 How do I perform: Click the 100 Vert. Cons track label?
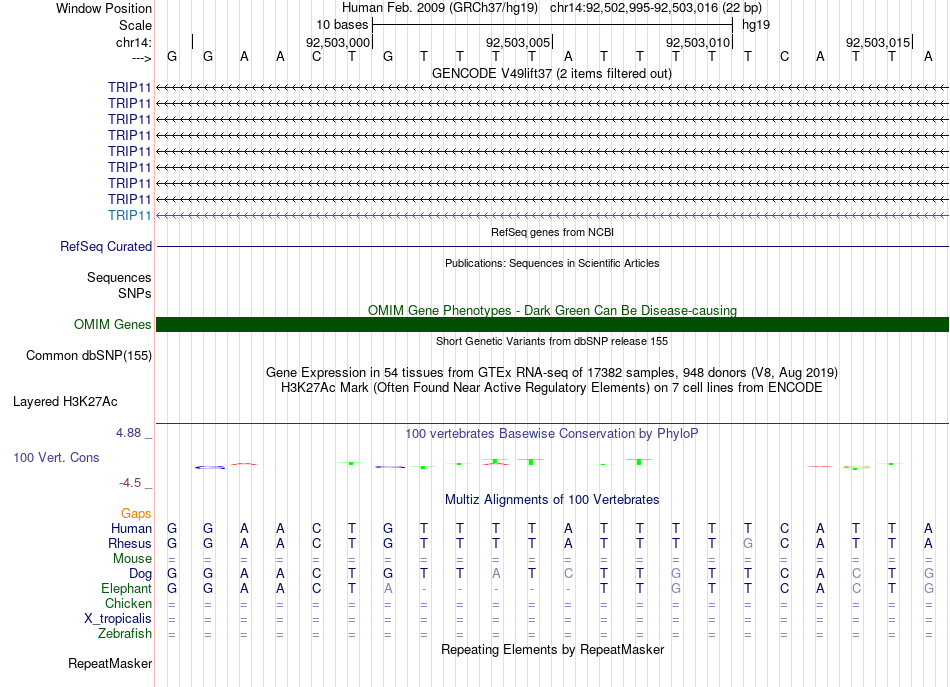pyautogui.click(x=56, y=457)
